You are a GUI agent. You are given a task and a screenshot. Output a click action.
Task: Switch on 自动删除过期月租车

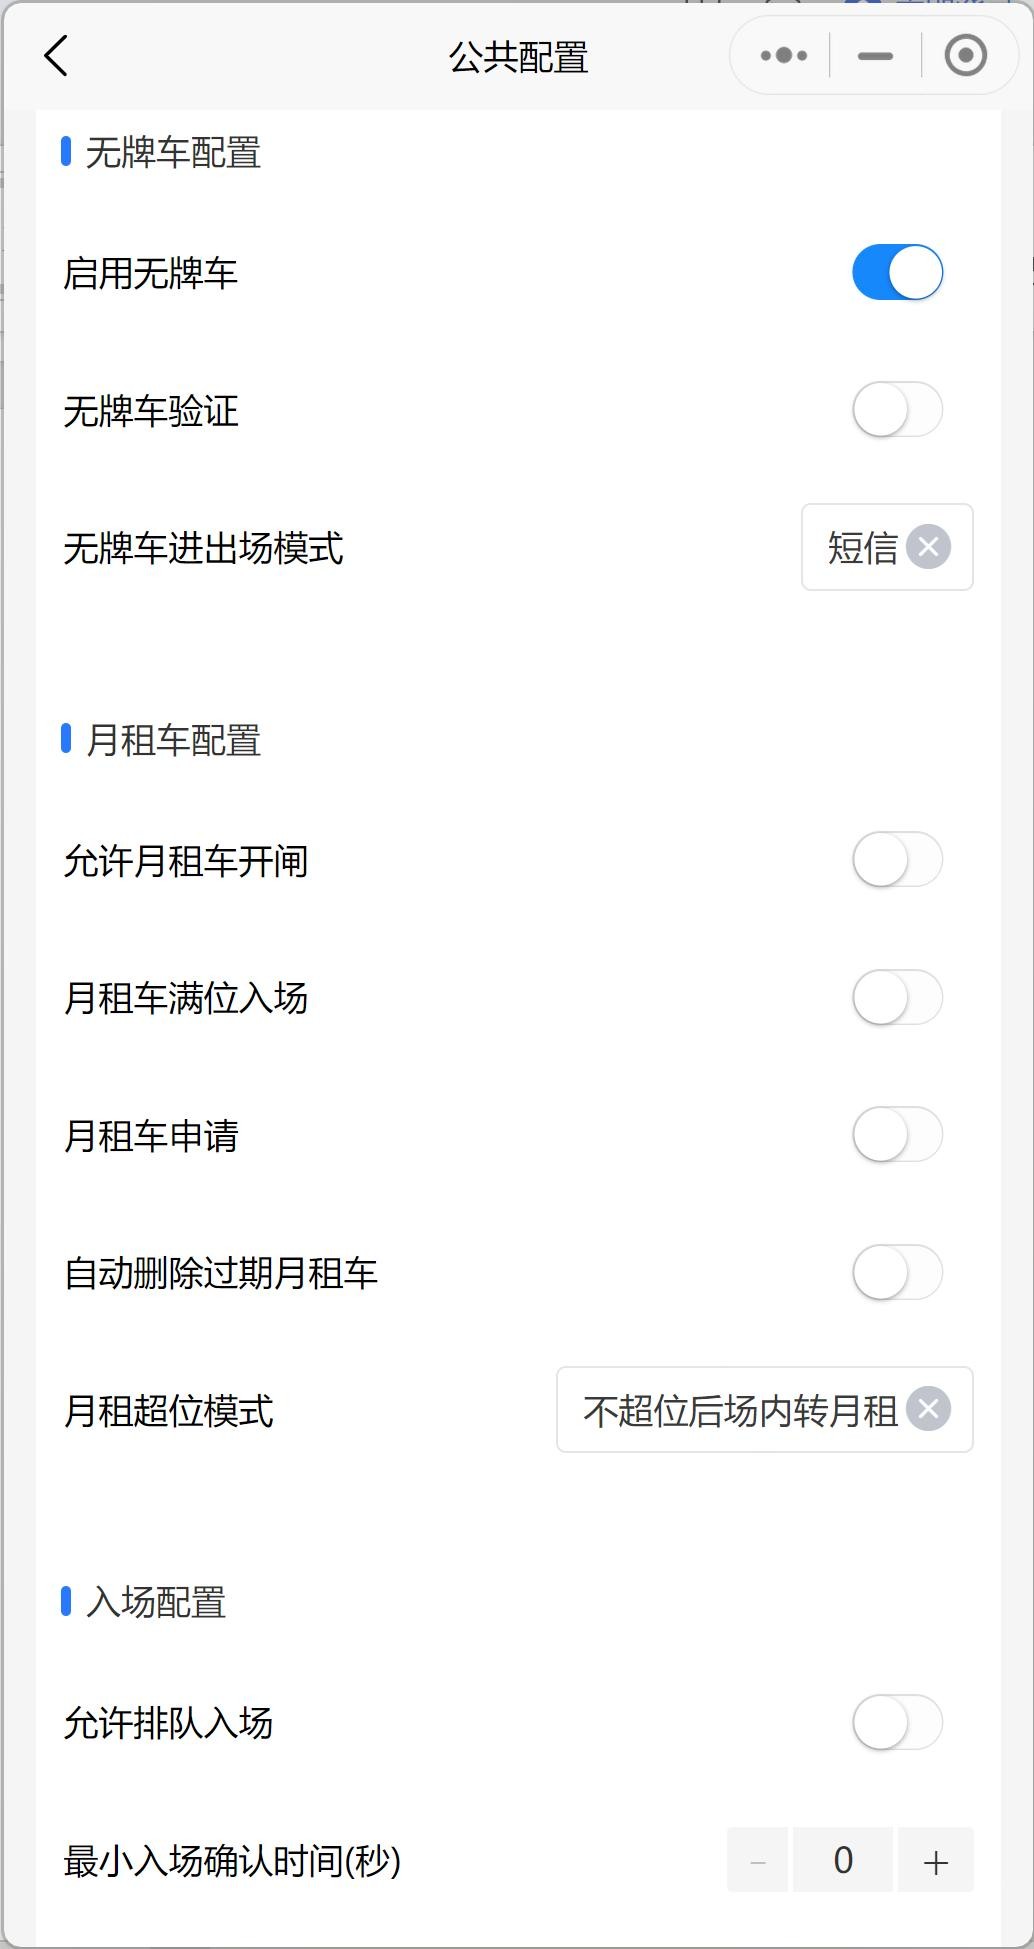(897, 1272)
